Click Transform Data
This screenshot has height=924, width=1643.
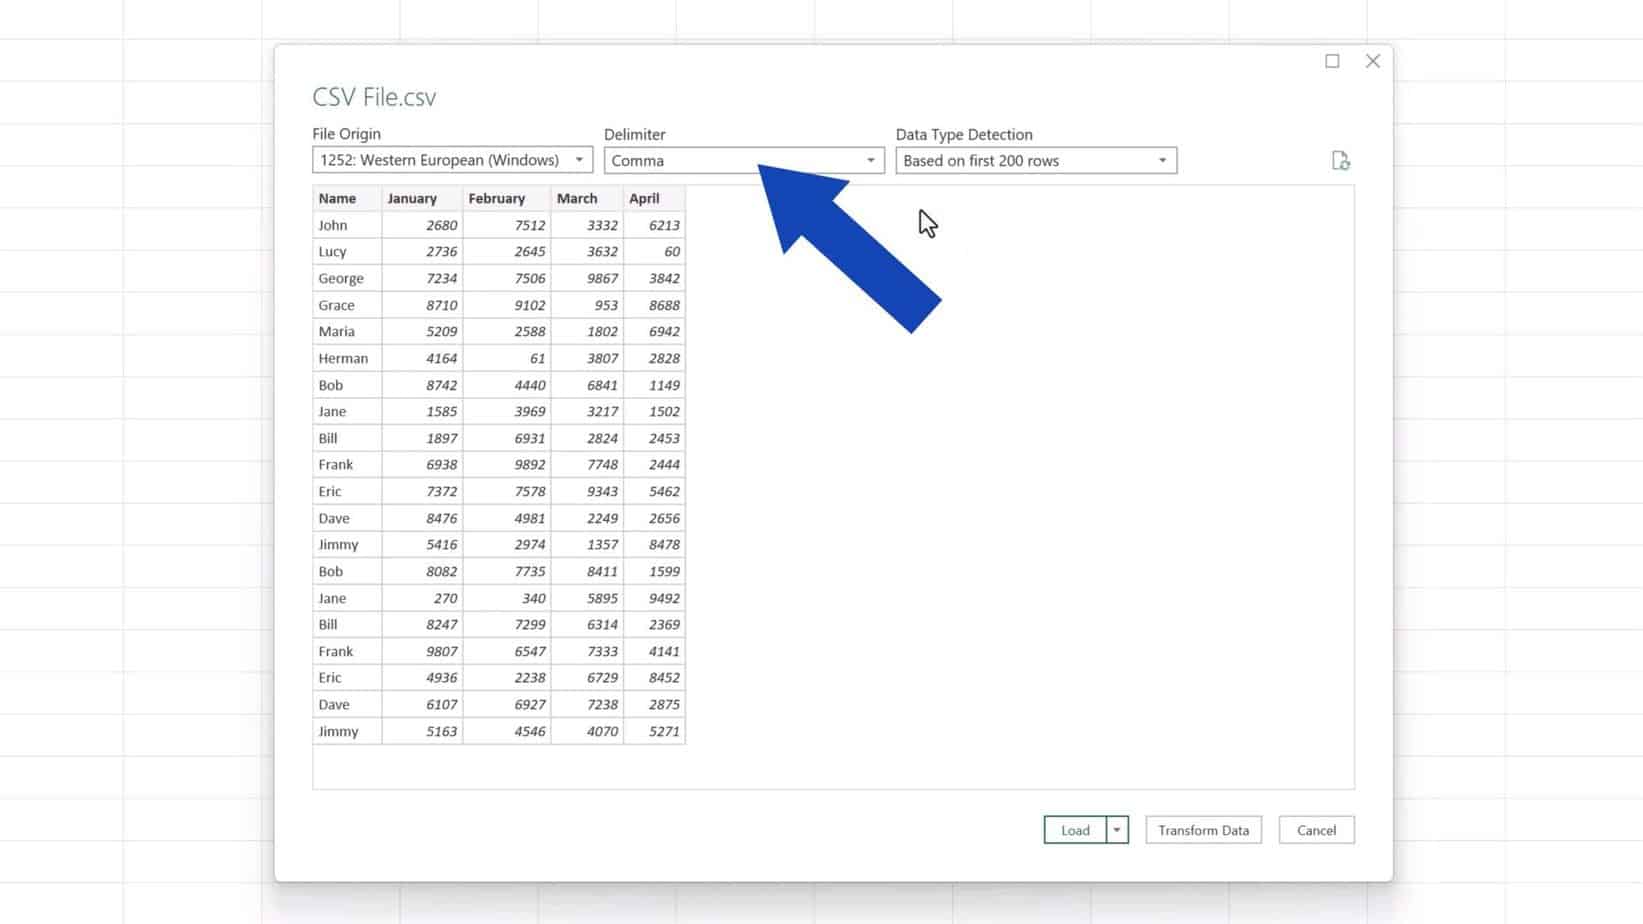[1203, 830]
